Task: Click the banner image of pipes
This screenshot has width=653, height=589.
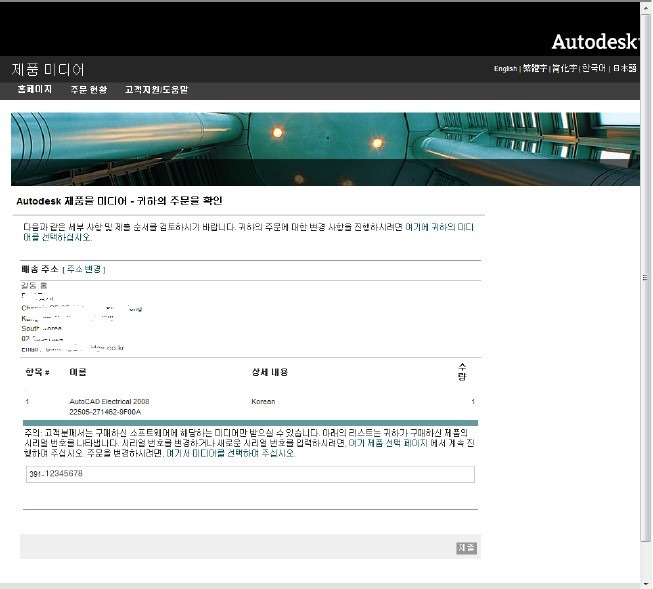Action: [325, 149]
